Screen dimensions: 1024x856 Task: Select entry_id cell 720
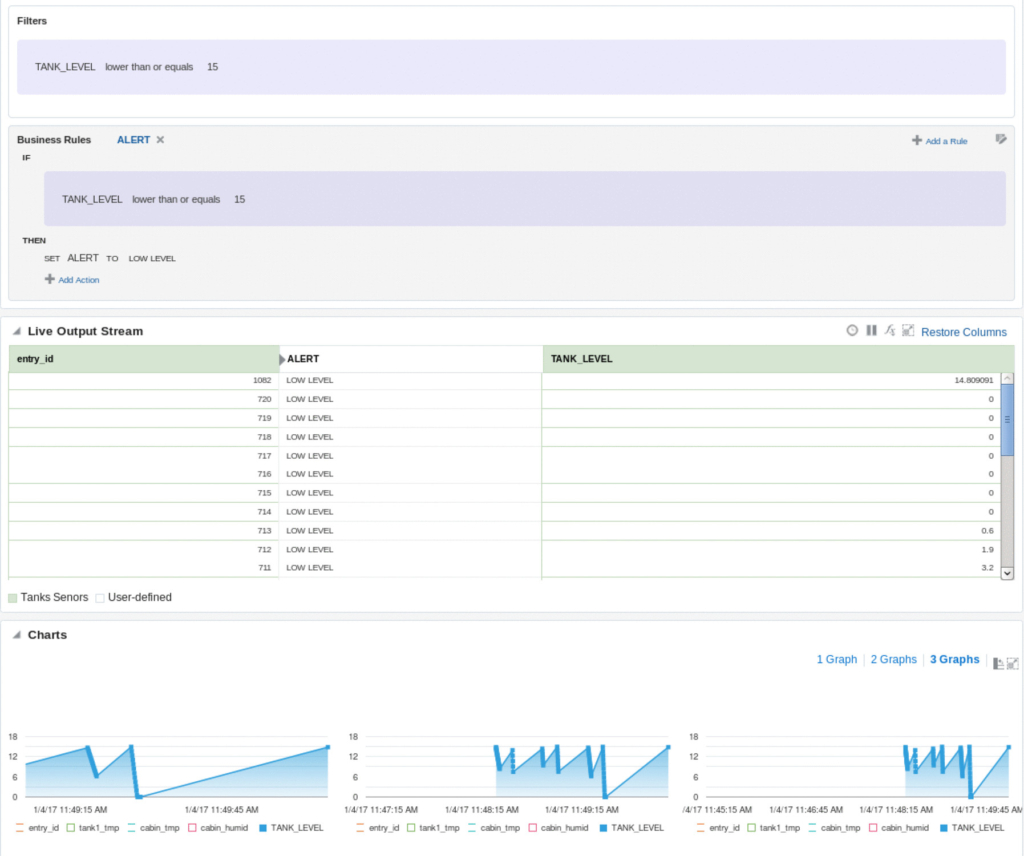(144, 399)
